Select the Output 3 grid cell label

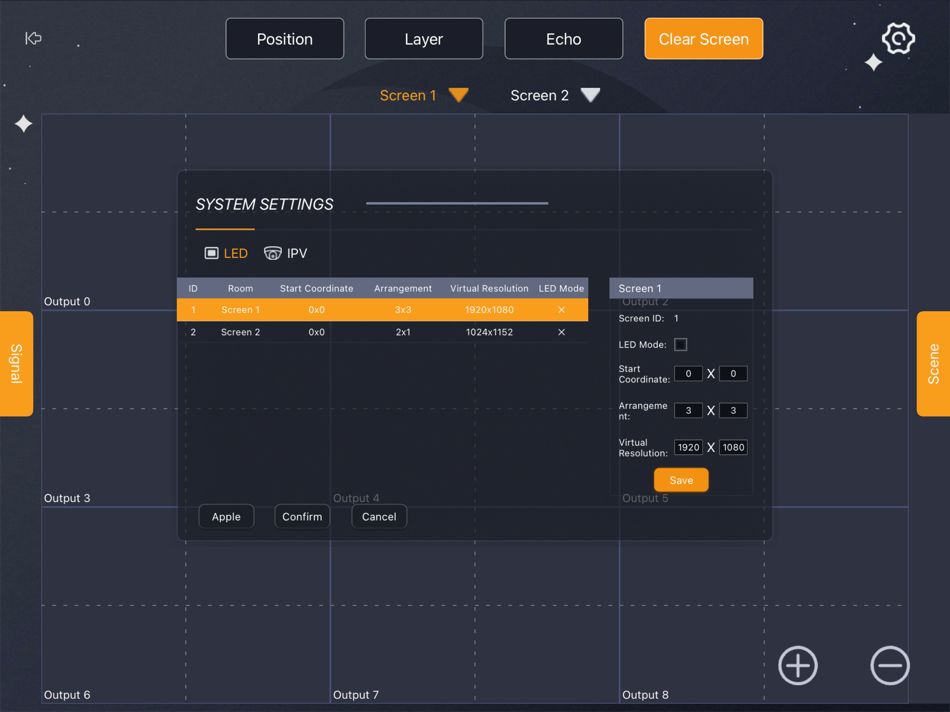point(67,498)
